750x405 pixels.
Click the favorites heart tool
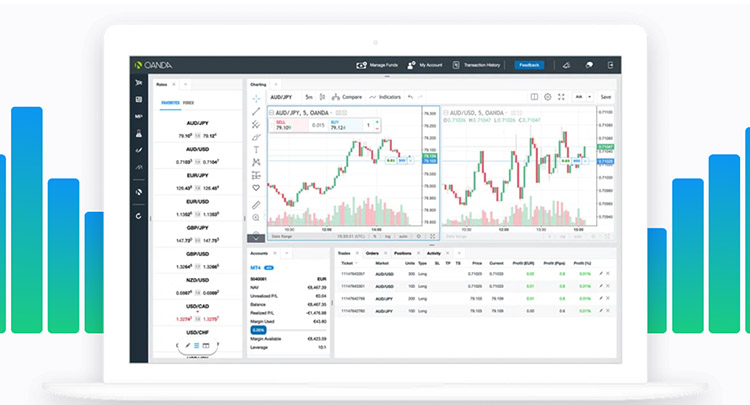(256, 188)
